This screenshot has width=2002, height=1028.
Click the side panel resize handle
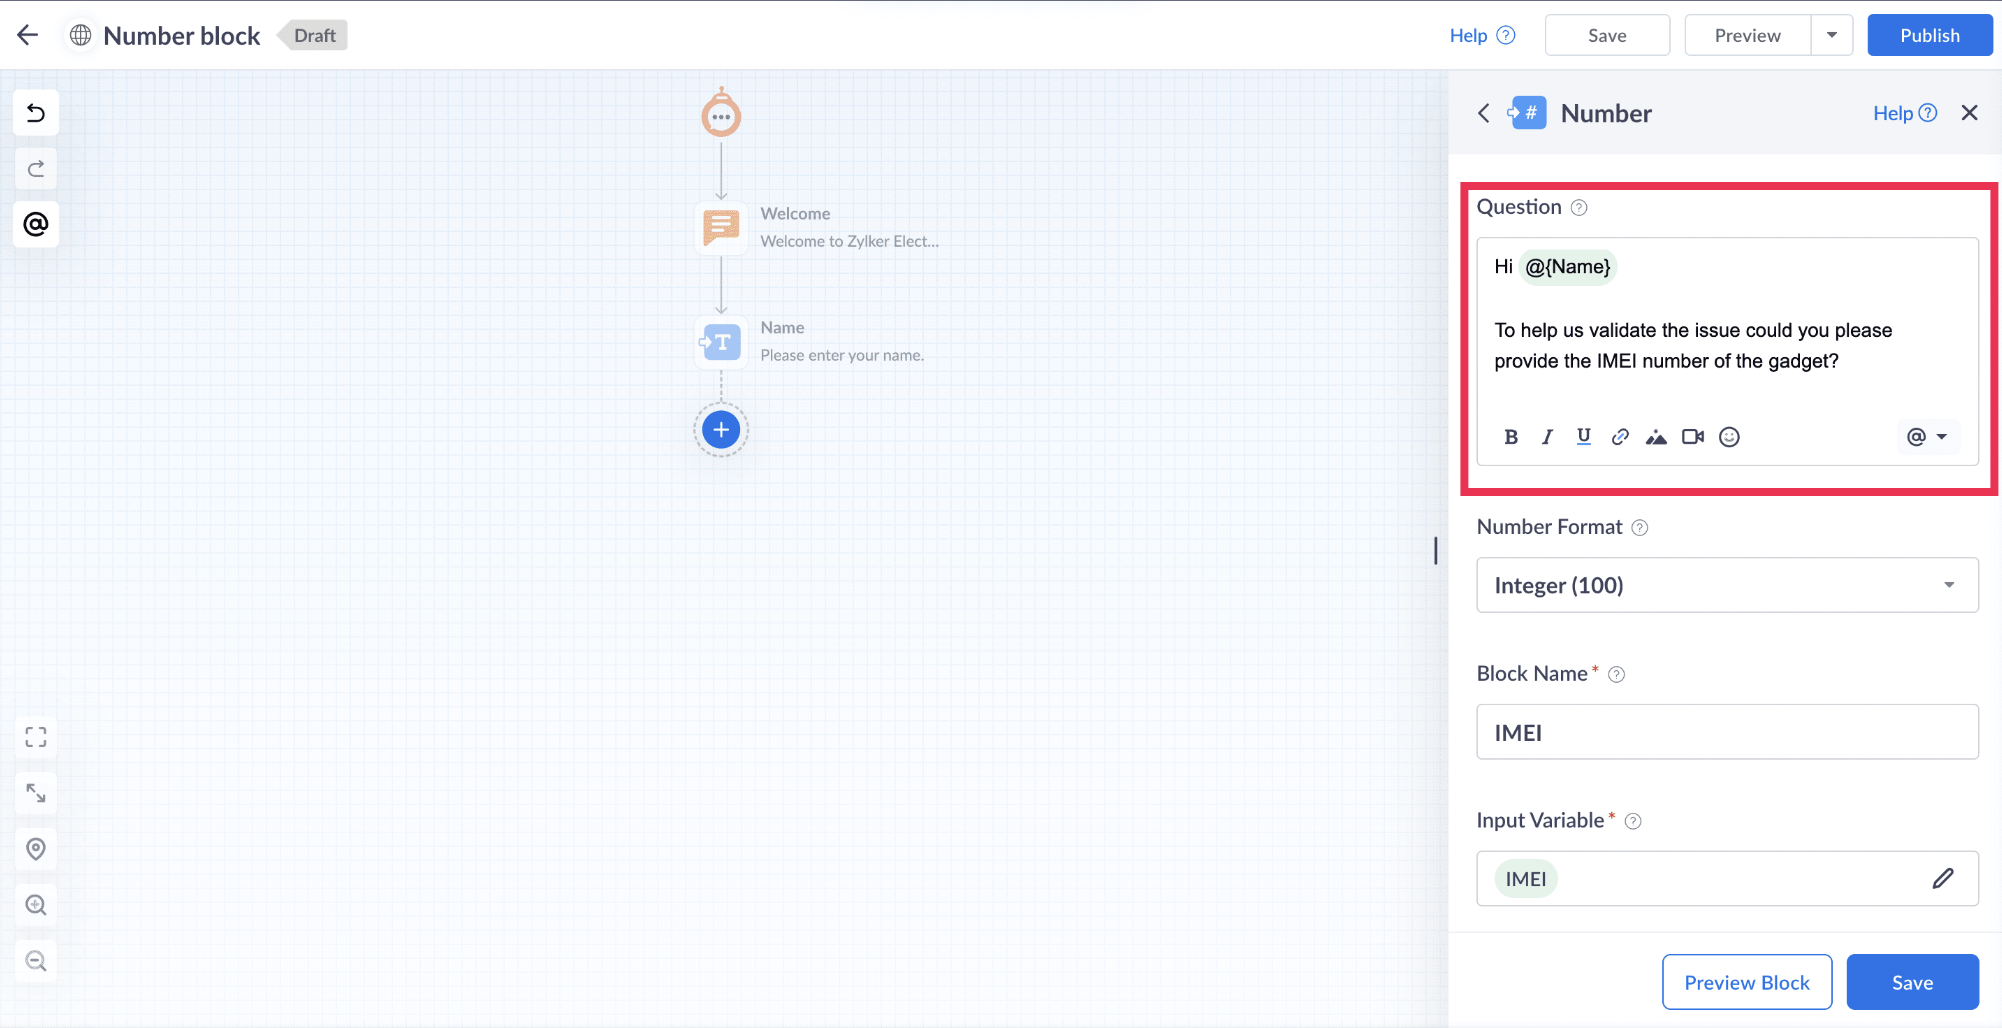[1436, 550]
